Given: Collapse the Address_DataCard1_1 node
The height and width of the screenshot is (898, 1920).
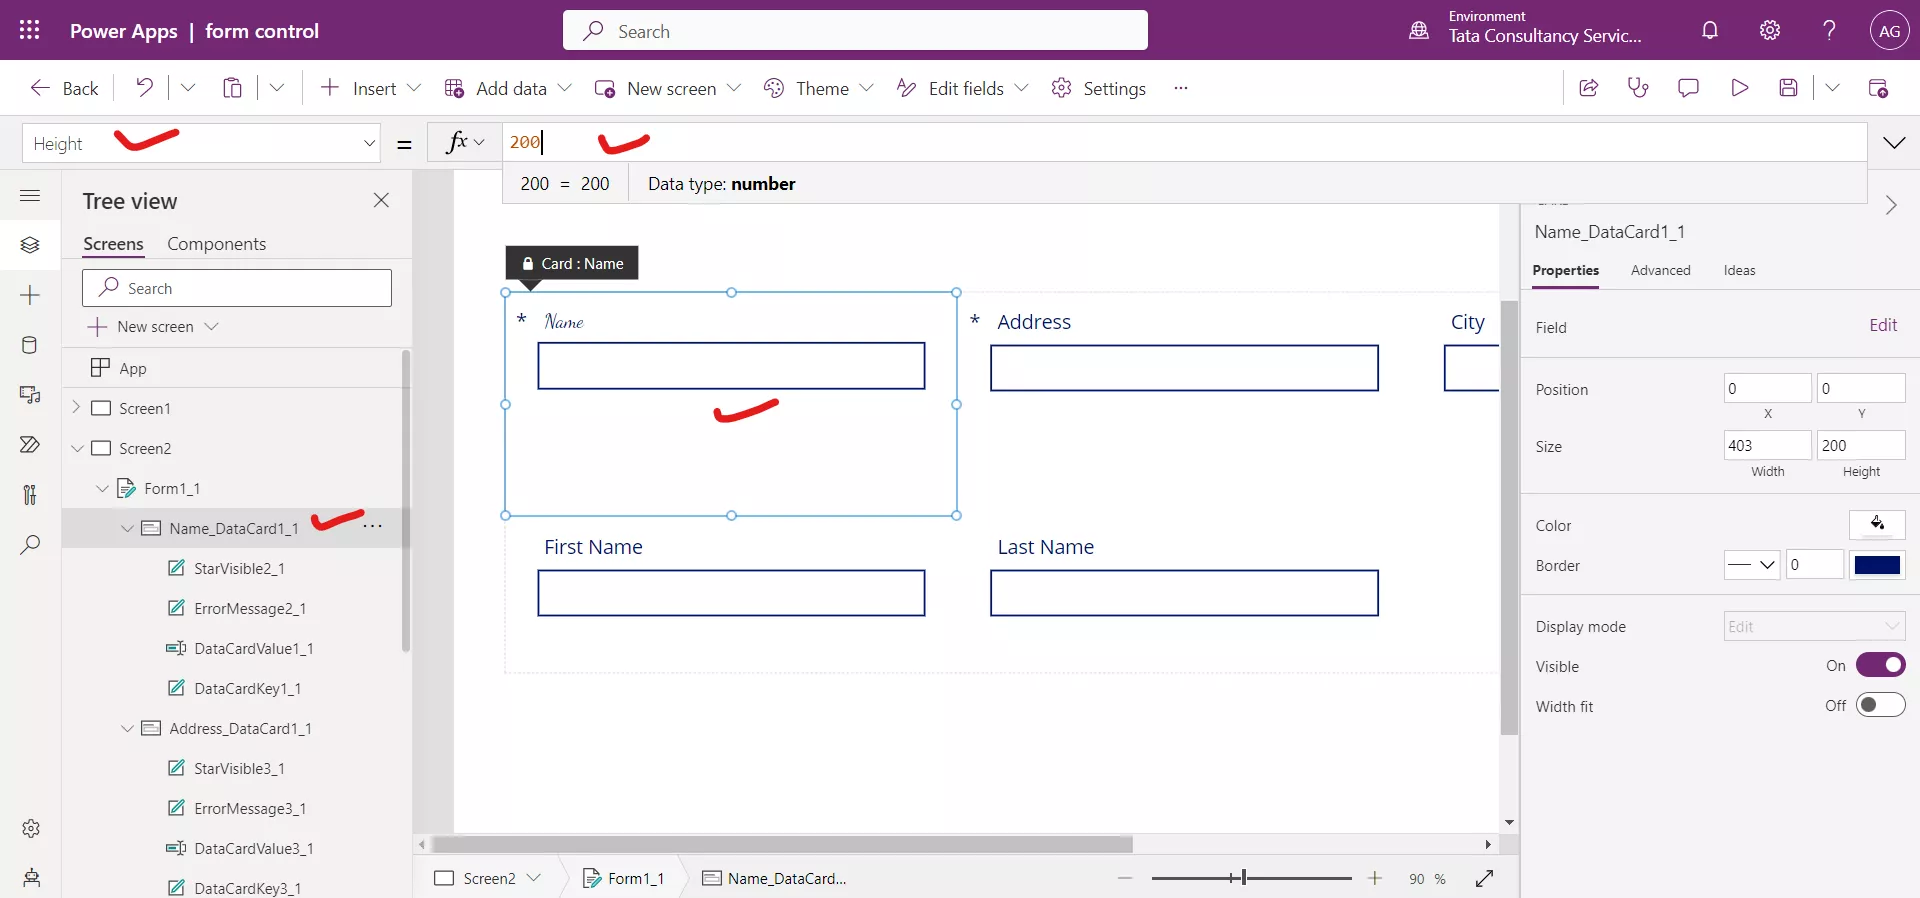Looking at the screenshot, I should click(127, 728).
